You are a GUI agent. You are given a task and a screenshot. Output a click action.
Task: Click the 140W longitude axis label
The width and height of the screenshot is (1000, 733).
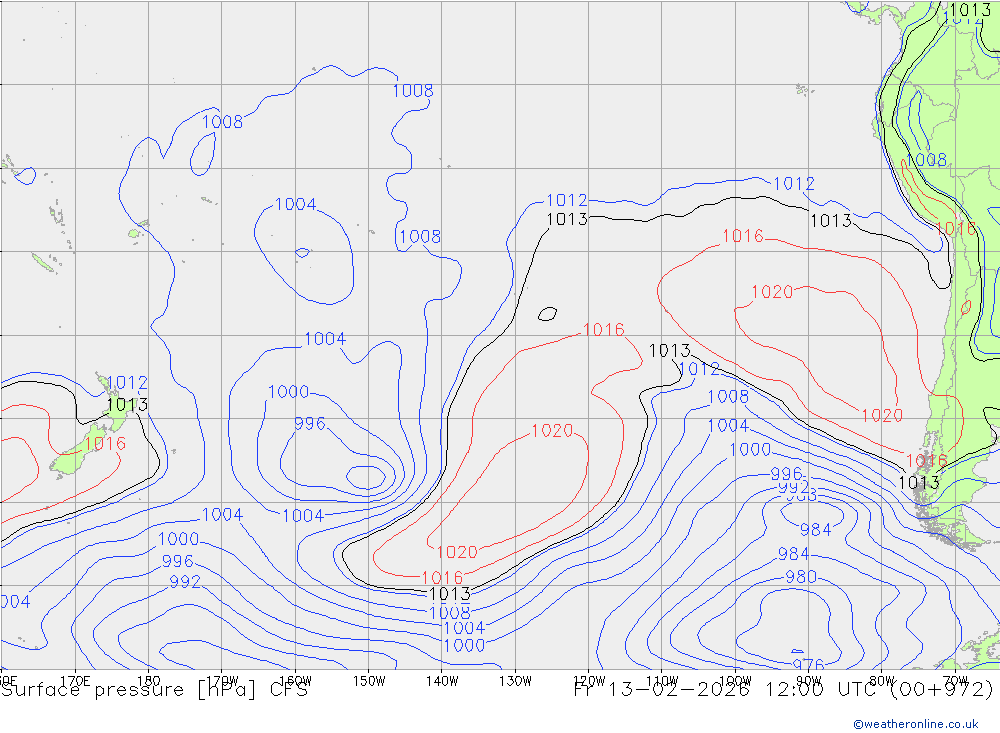click(x=442, y=681)
